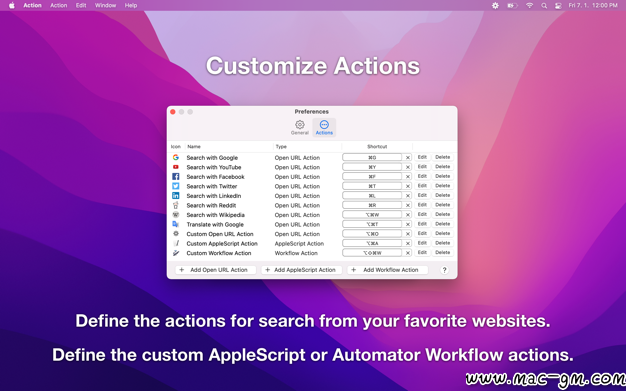Clear the shortcut for Custom AppleScript Action
The width and height of the screenshot is (626, 391).
408,243
